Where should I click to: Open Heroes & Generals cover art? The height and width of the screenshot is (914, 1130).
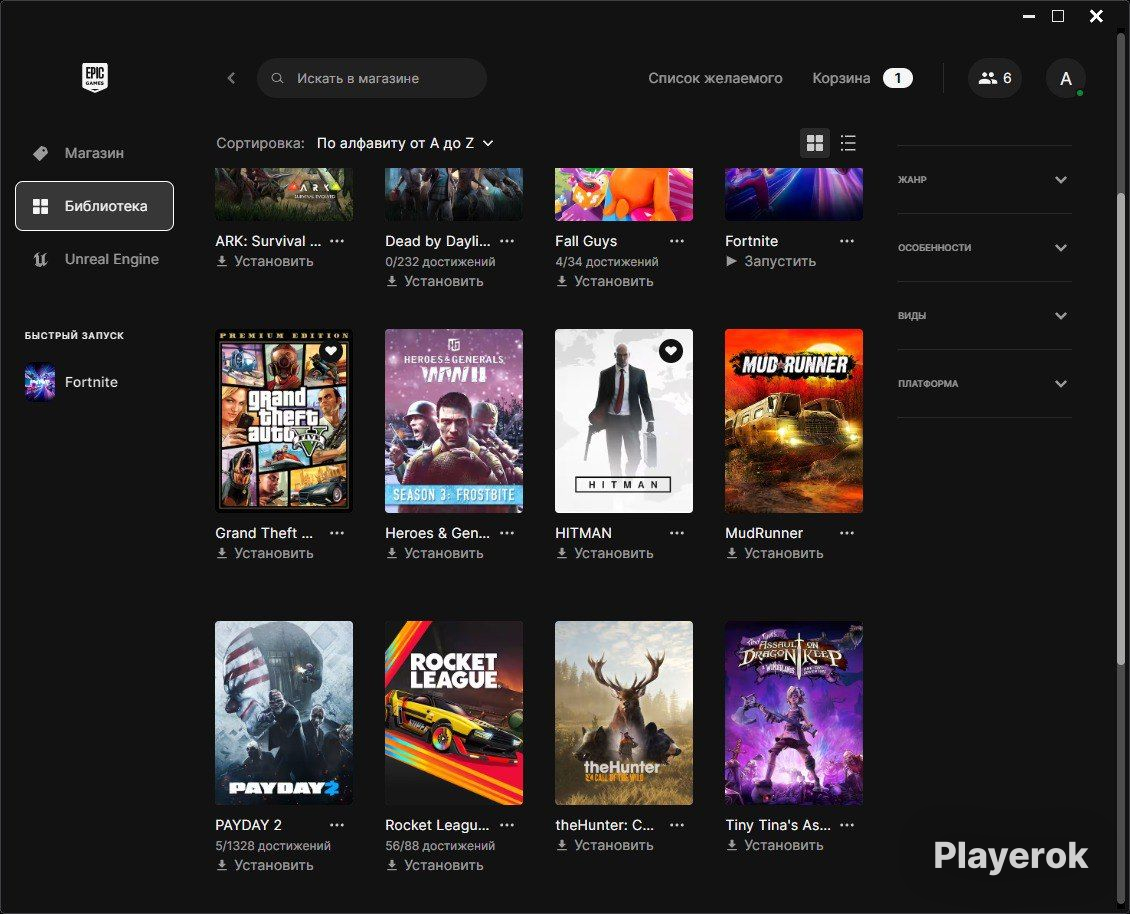(454, 421)
